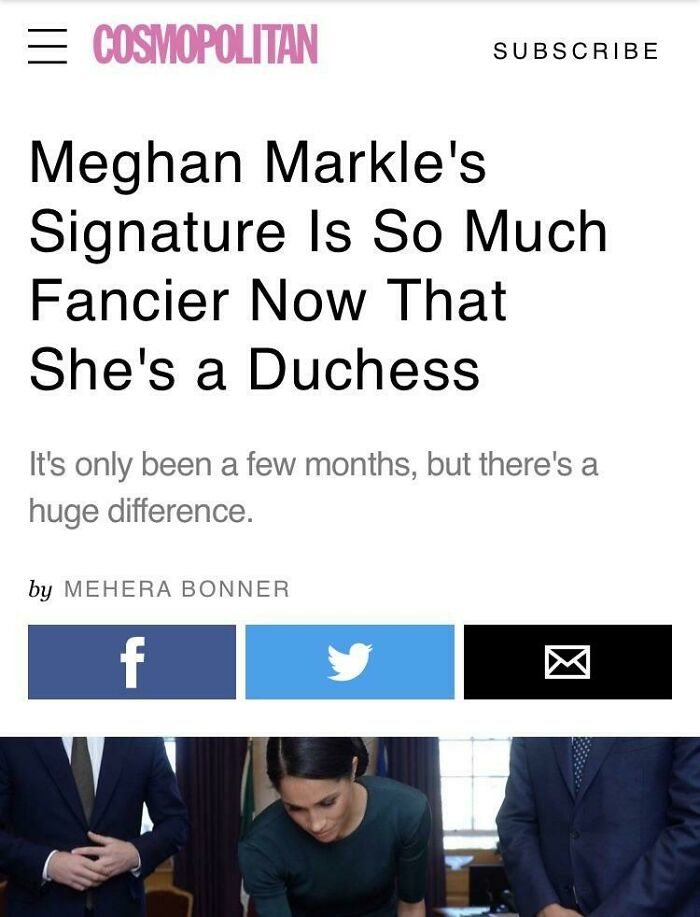
Task: Tap the photo of Meghan Markle signing
Action: (x=350, y=825)
